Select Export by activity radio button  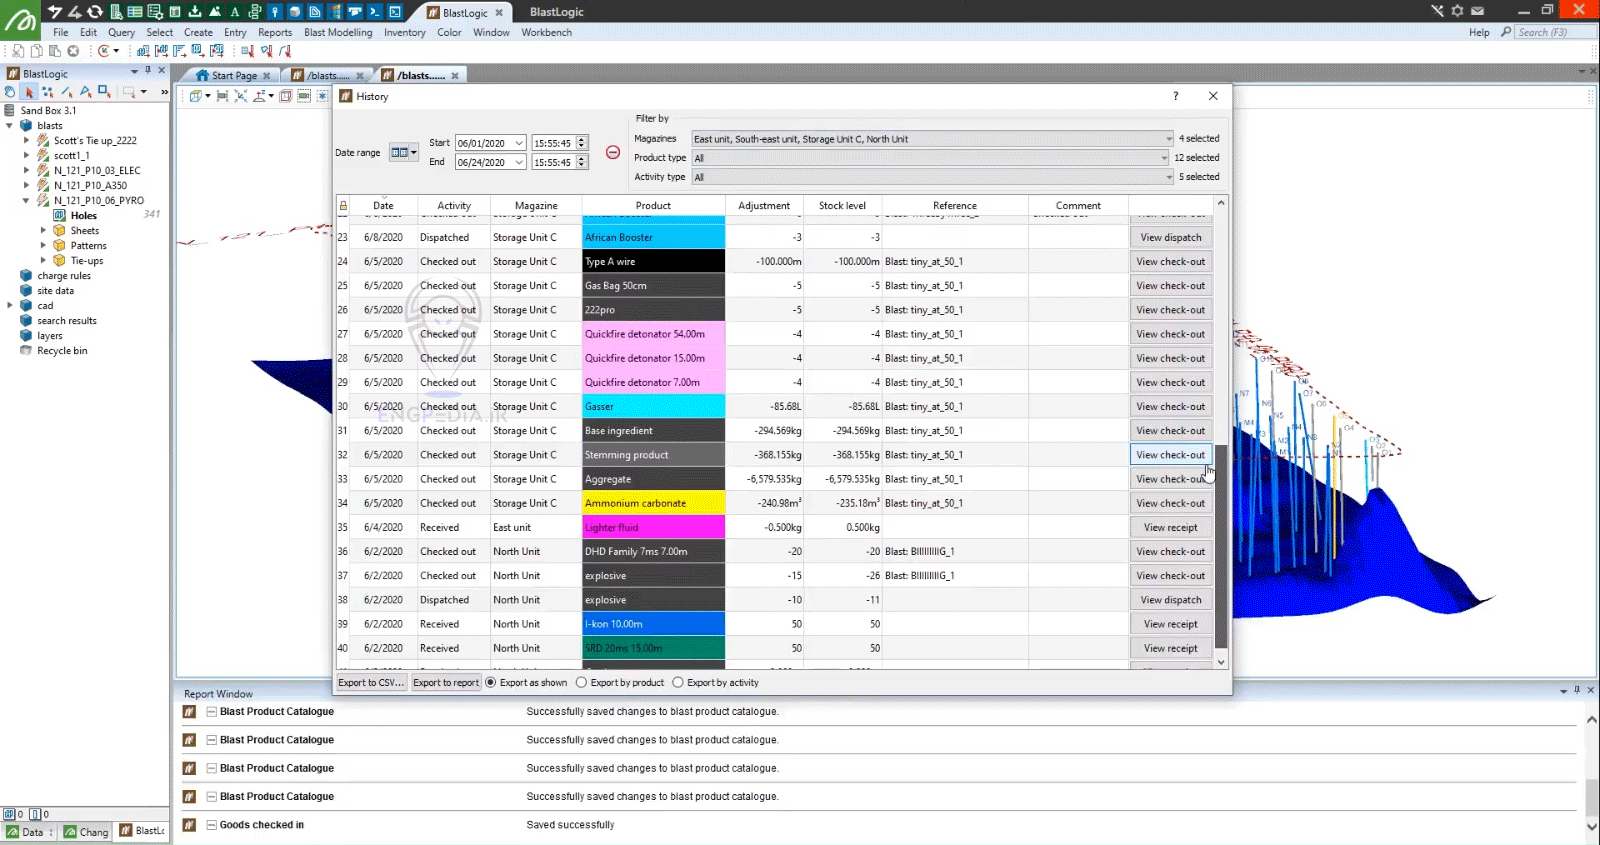click(x=678, y=683)
